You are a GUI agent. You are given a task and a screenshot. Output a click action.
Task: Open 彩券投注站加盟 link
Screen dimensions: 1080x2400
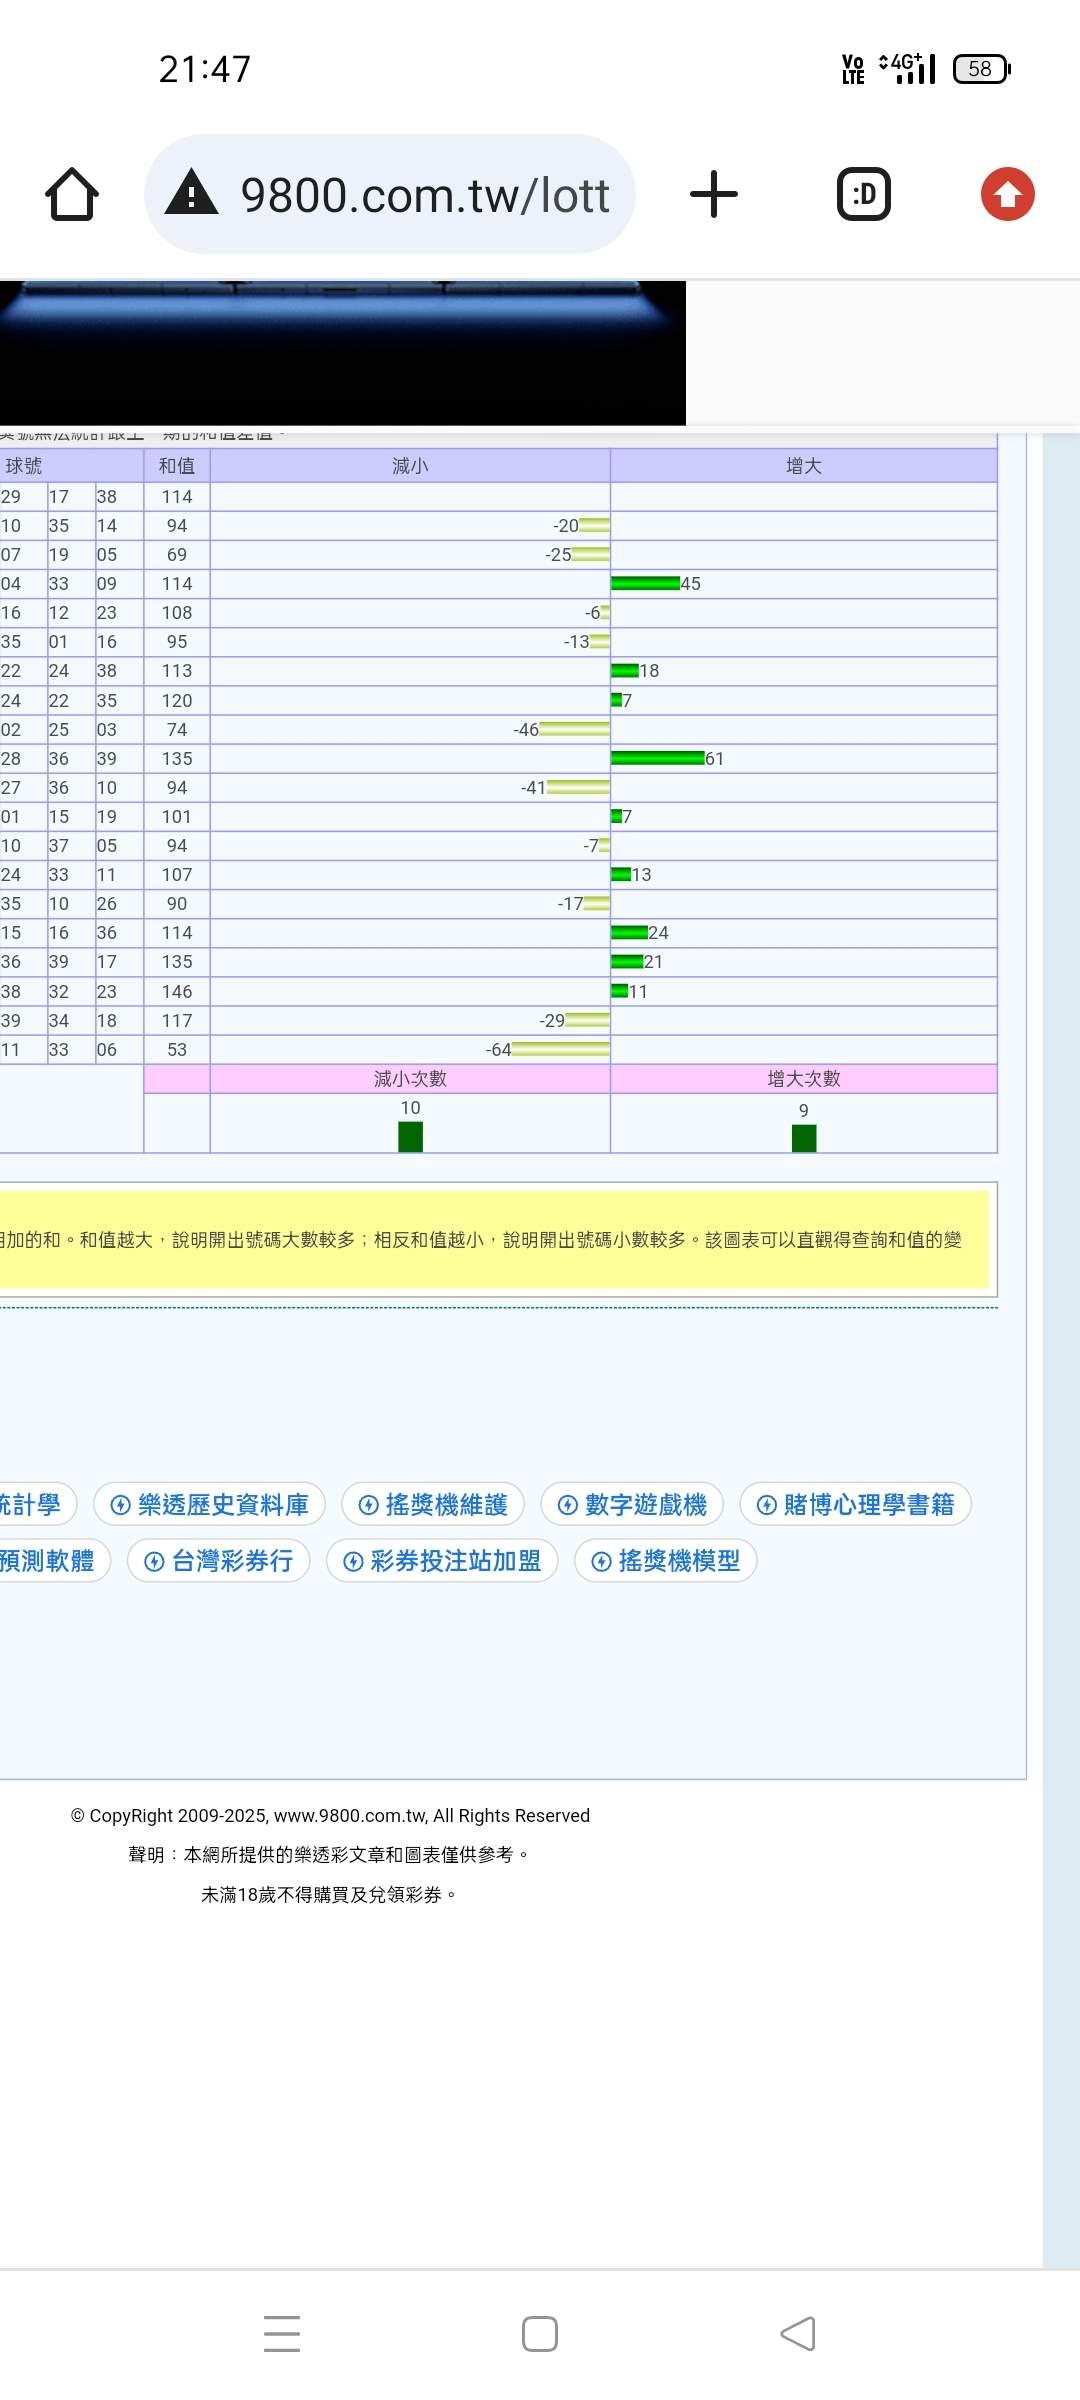pyautogui.click(x=442, y=1560)
